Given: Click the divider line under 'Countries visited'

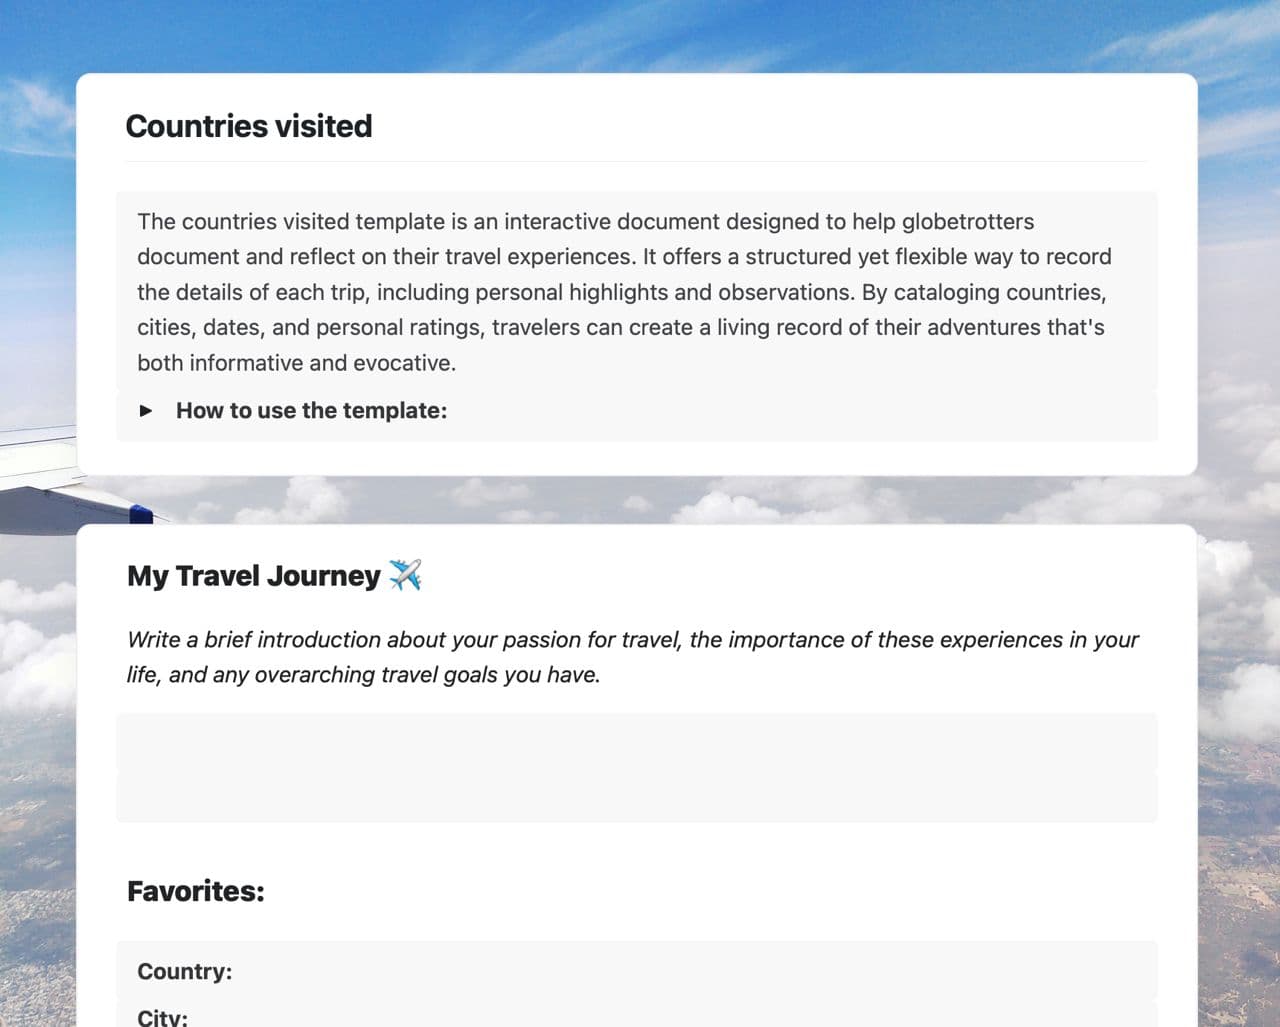Looking at the screenshot, I should click(636, 162).
